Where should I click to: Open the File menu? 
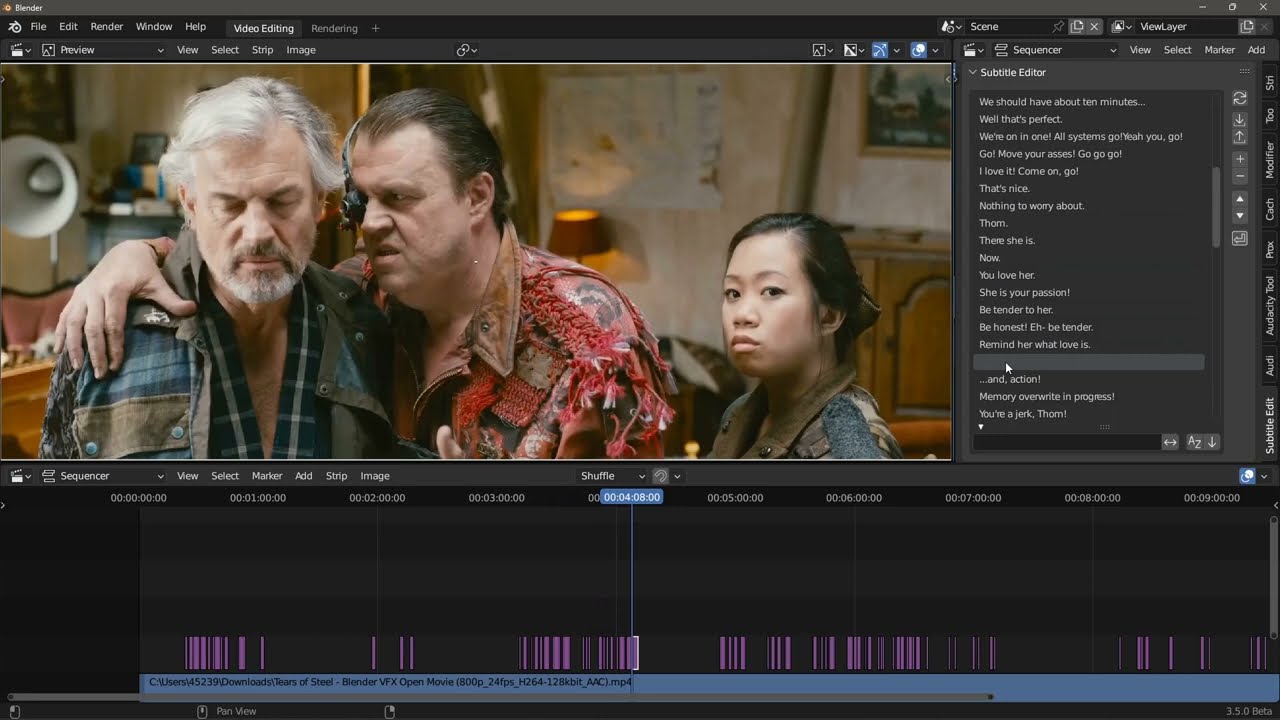(38, 27)
